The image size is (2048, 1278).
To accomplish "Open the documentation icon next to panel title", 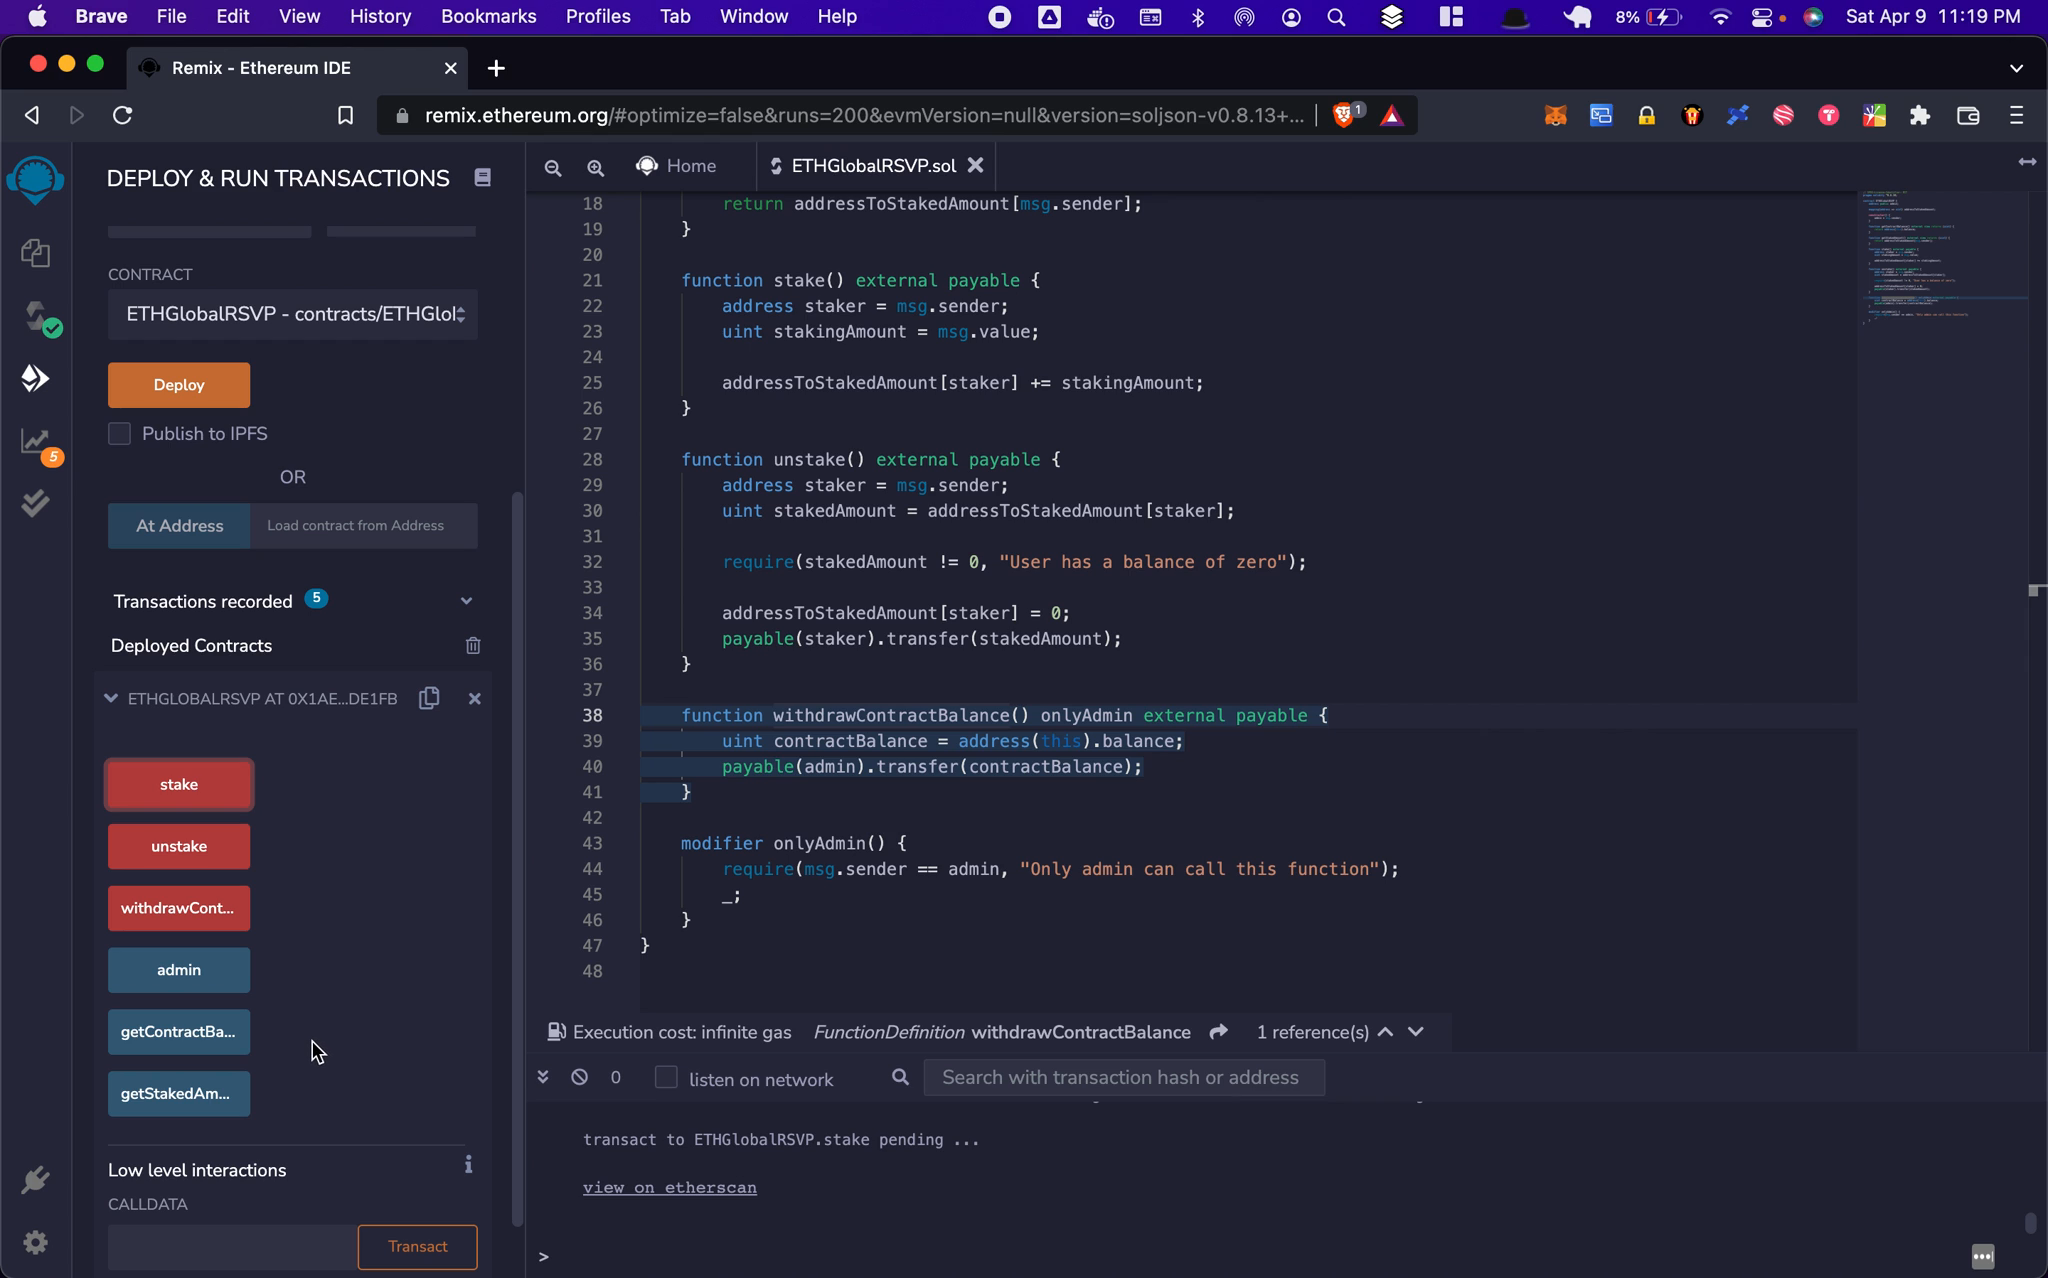I will (483, 178).
